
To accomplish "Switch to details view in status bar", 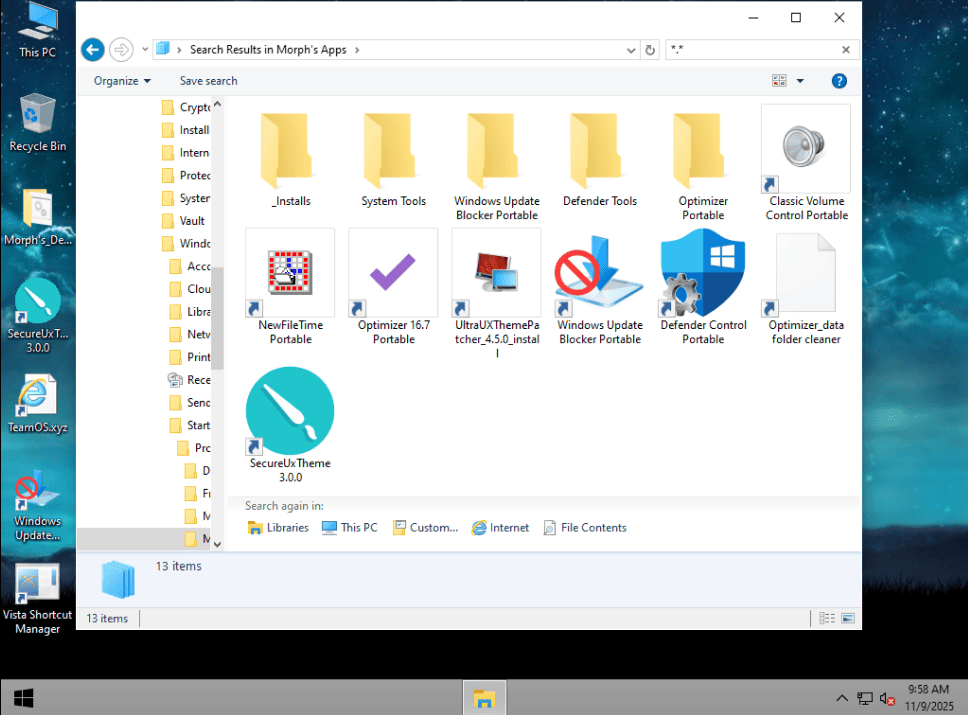I will point(827,618).
